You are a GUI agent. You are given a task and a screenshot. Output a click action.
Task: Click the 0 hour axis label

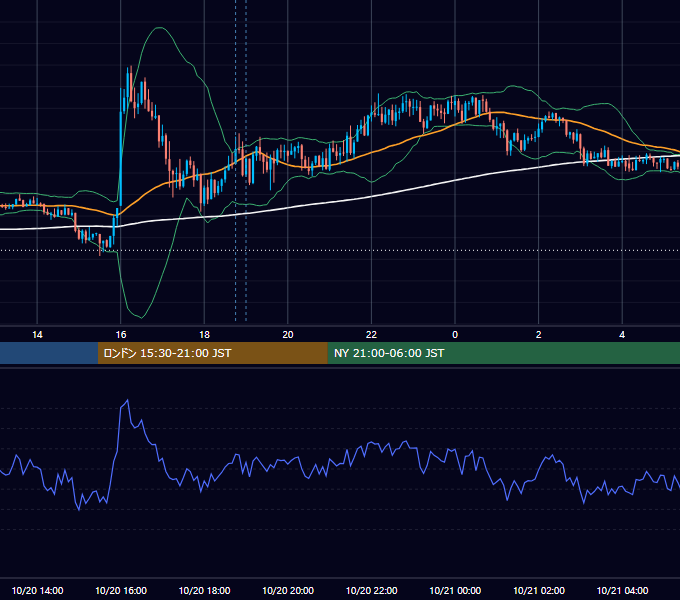pyautogui.click(x=455, y=335)
